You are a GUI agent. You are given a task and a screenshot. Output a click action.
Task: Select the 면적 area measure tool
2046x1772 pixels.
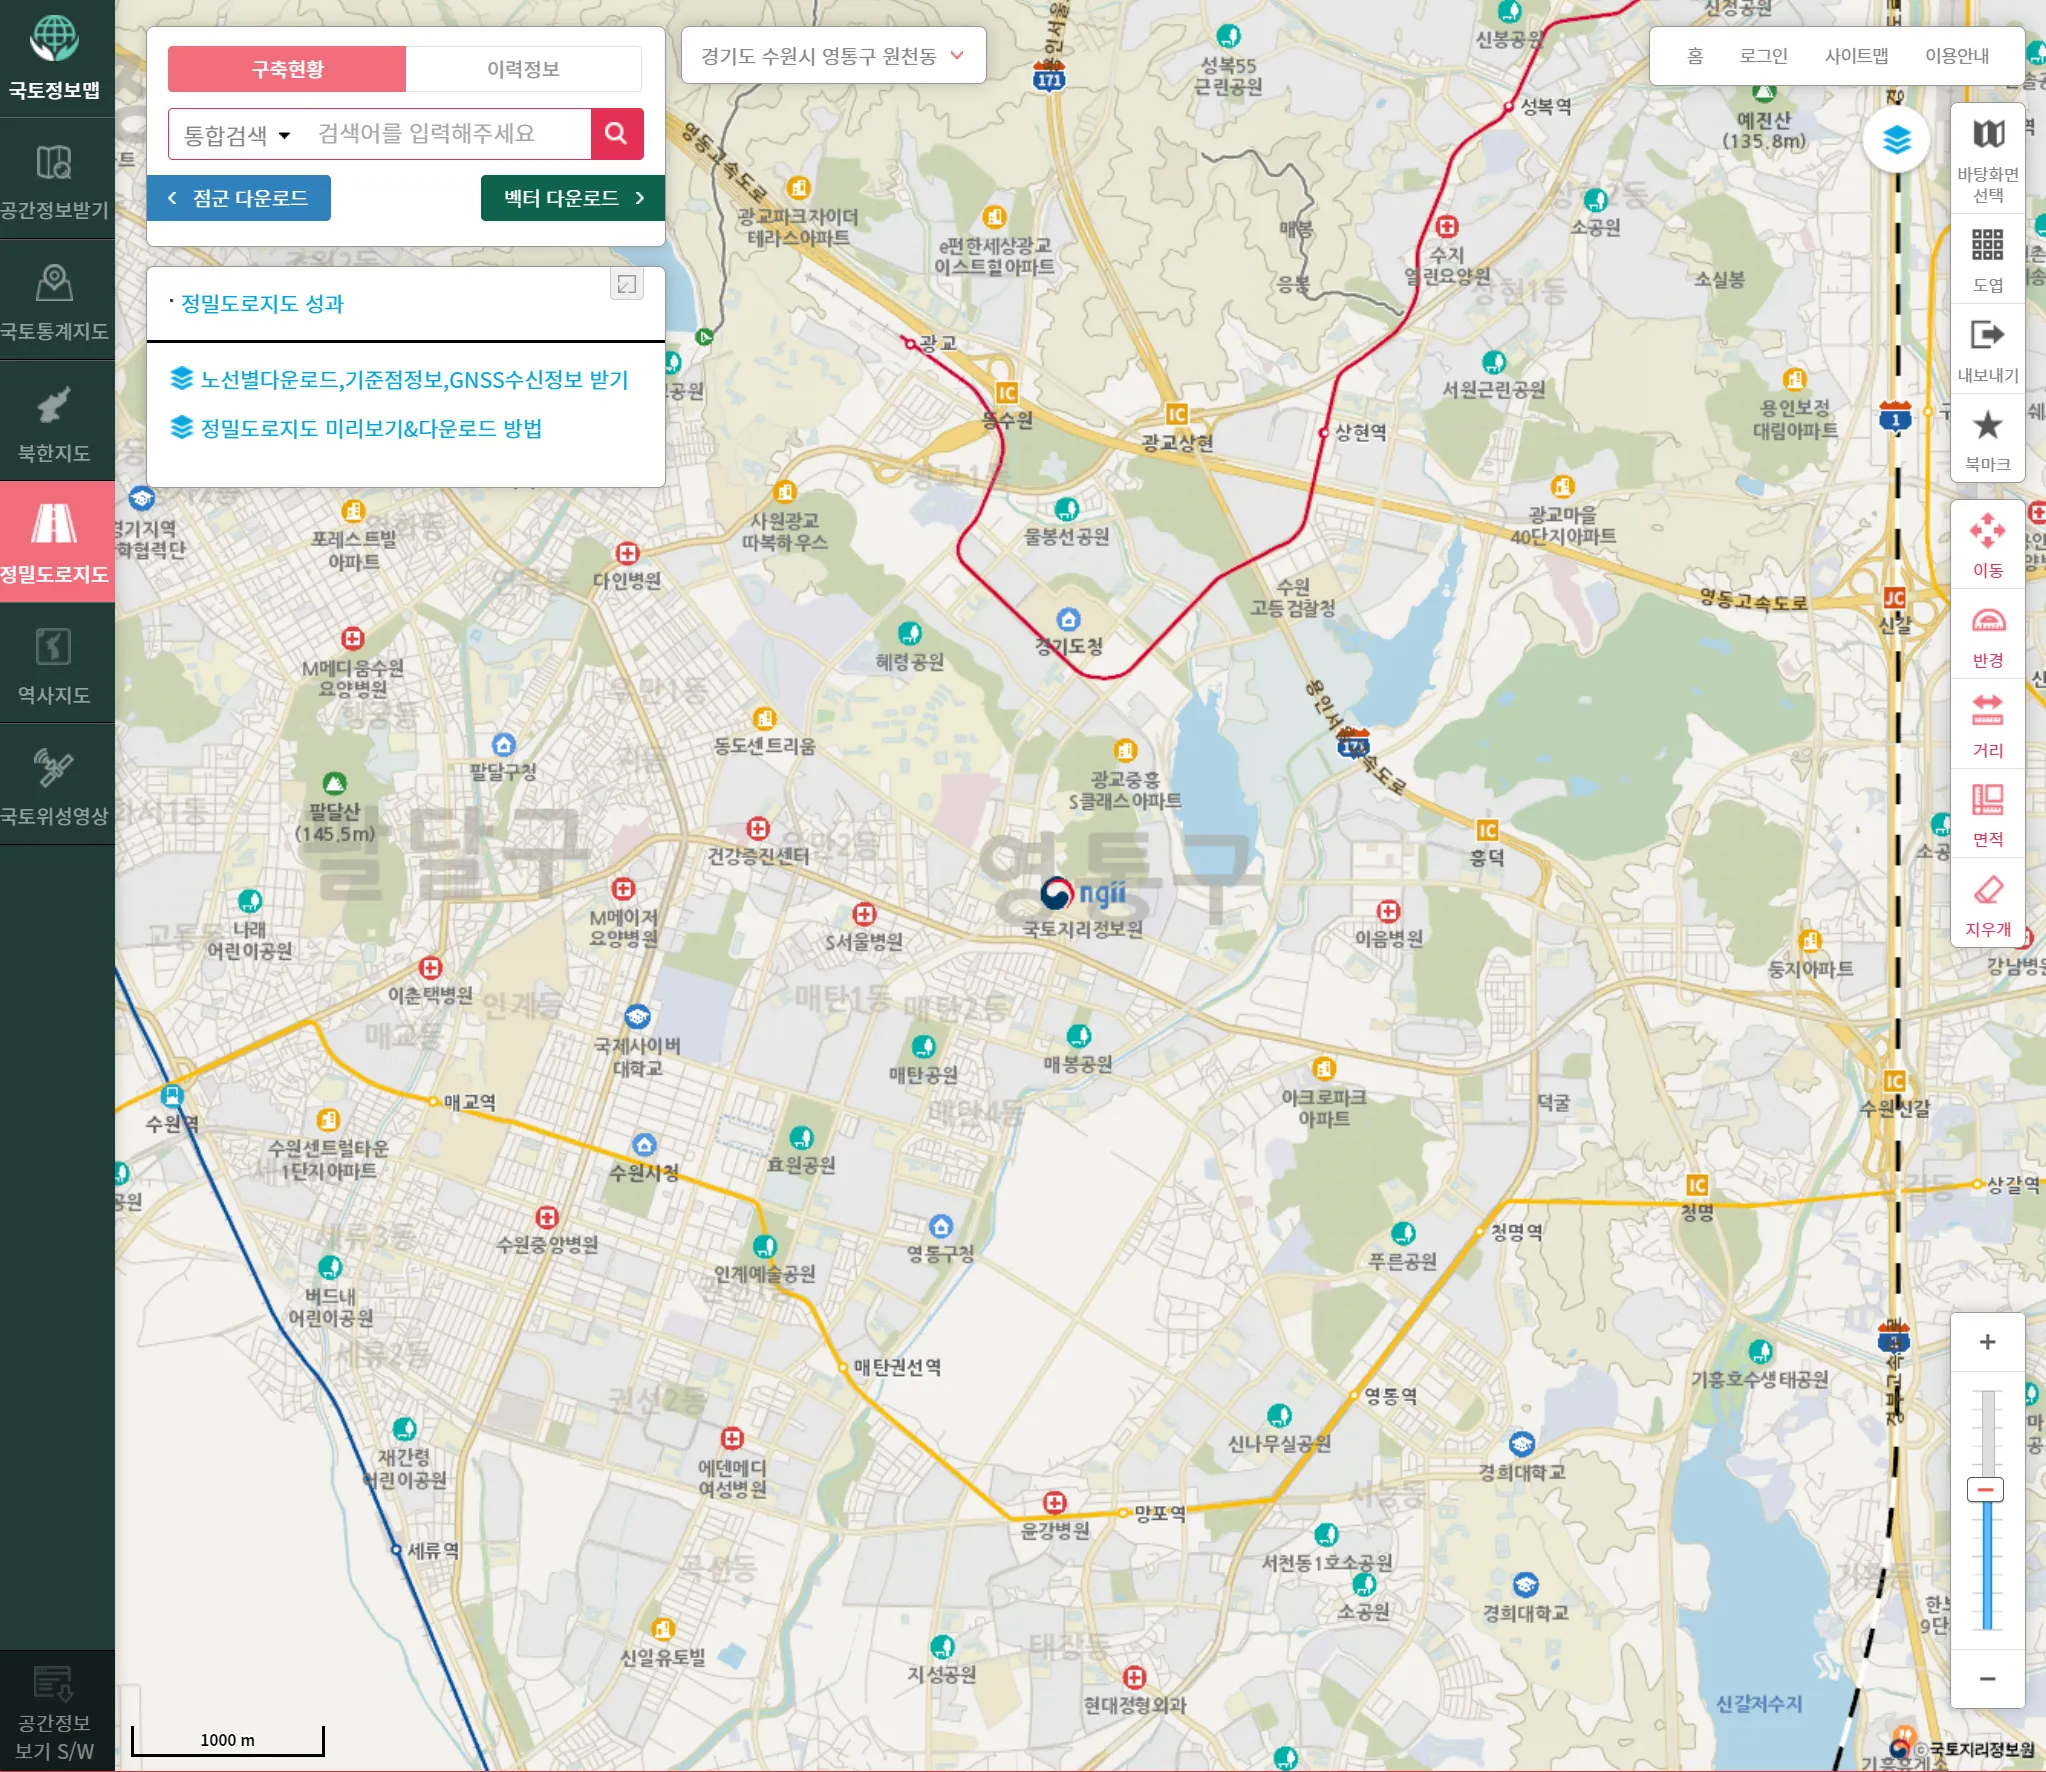(x=1987, y=814)
